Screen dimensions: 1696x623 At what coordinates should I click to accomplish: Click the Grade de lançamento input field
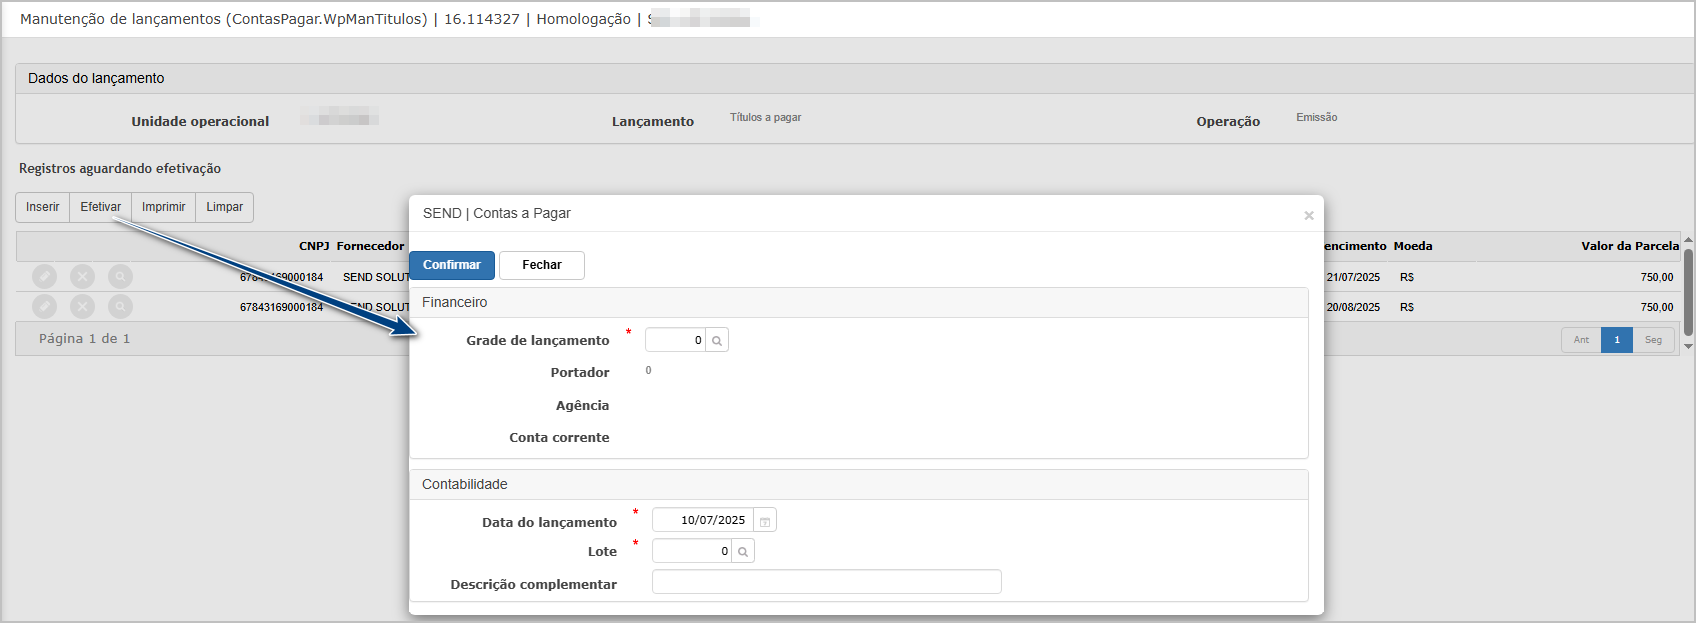pyautogui.click(x=676, y=340)
